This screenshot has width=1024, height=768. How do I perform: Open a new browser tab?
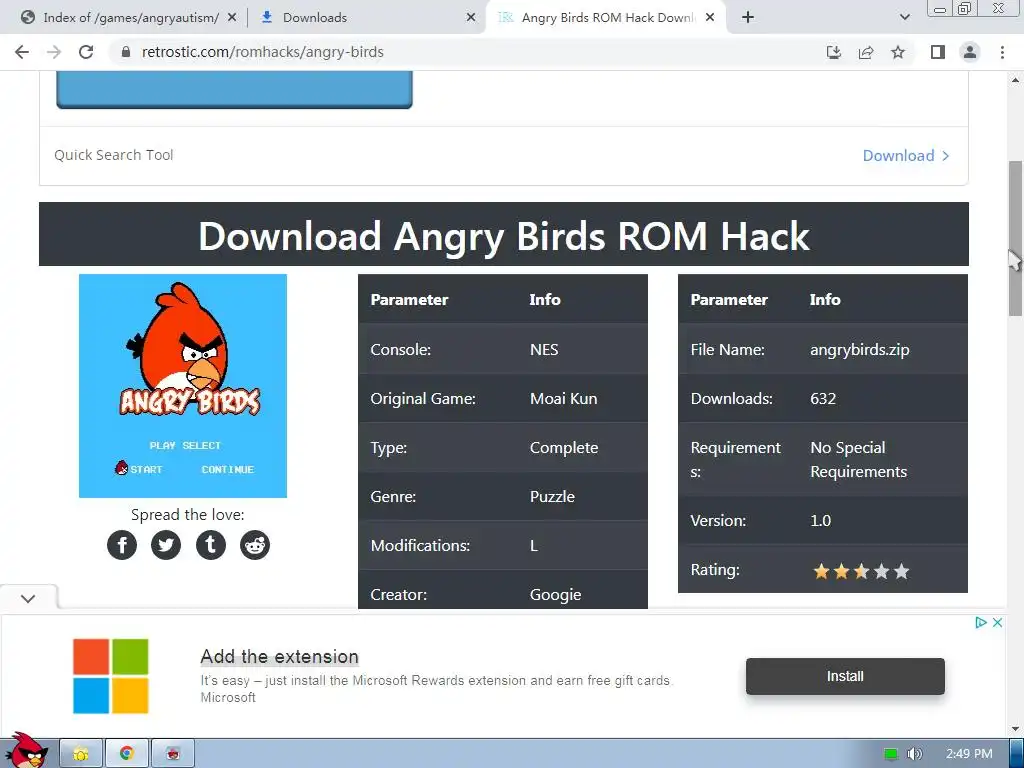click(748, 18)
